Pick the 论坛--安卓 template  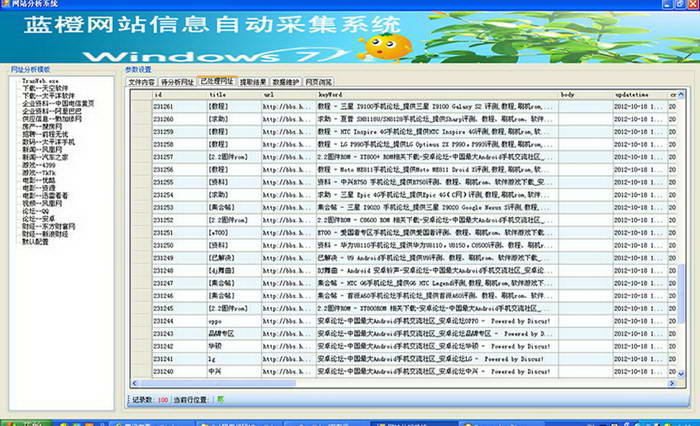click(x=38, y=219)
